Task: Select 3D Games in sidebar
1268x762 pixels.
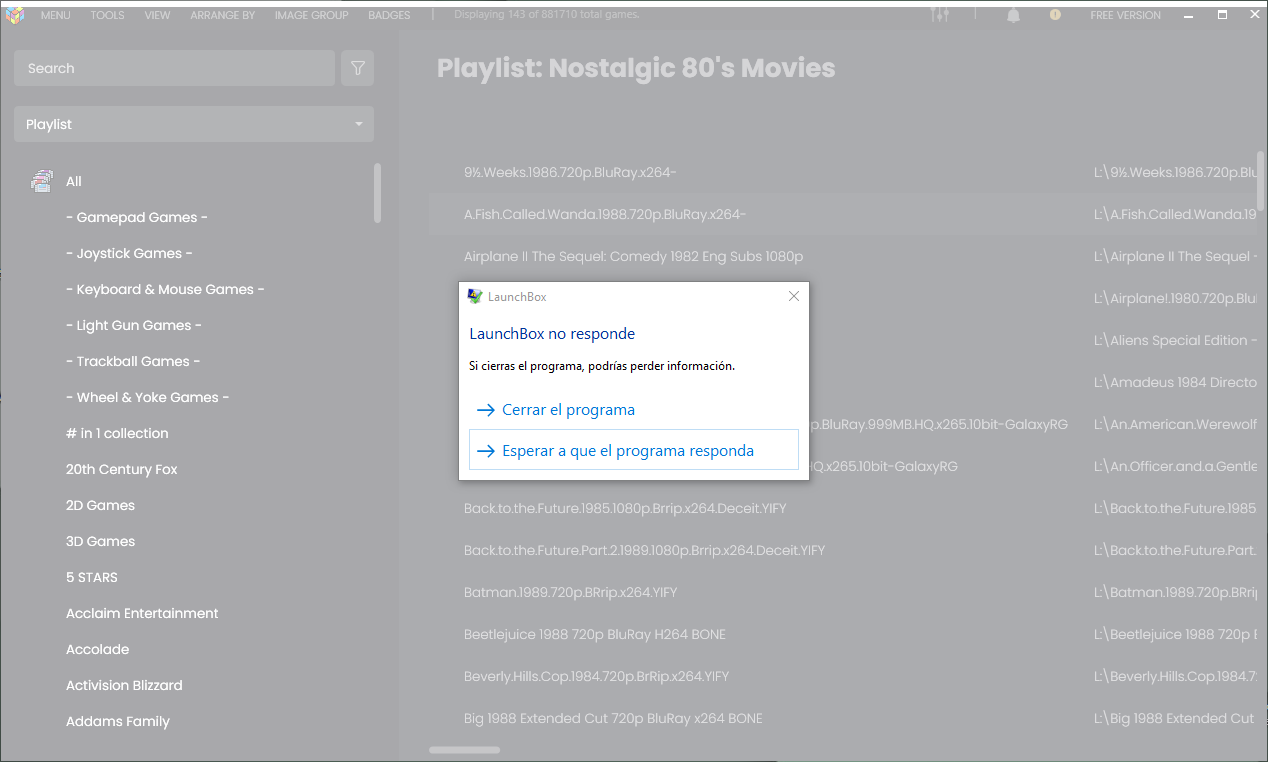Action: 100,541
